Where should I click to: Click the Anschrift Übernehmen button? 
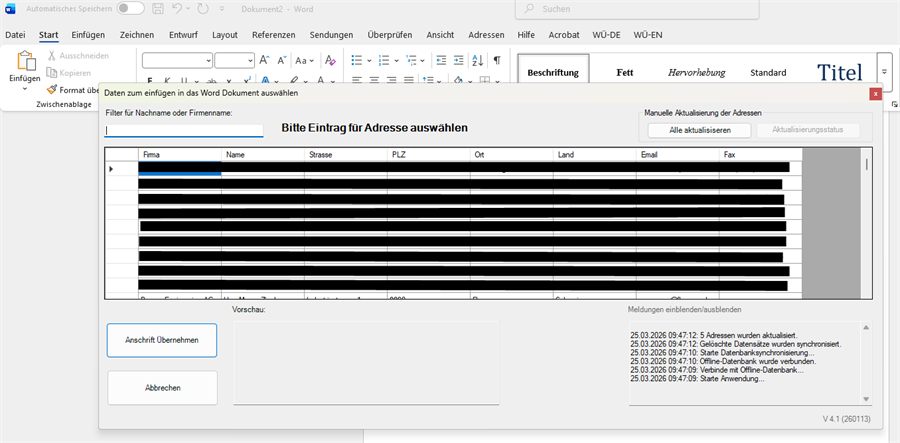[x=162, y=340]
